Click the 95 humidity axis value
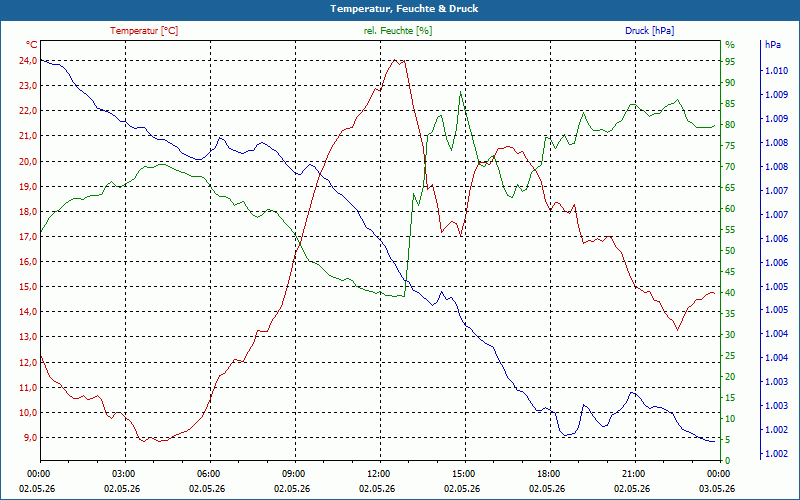800x500 pixels. coord(730,61)
